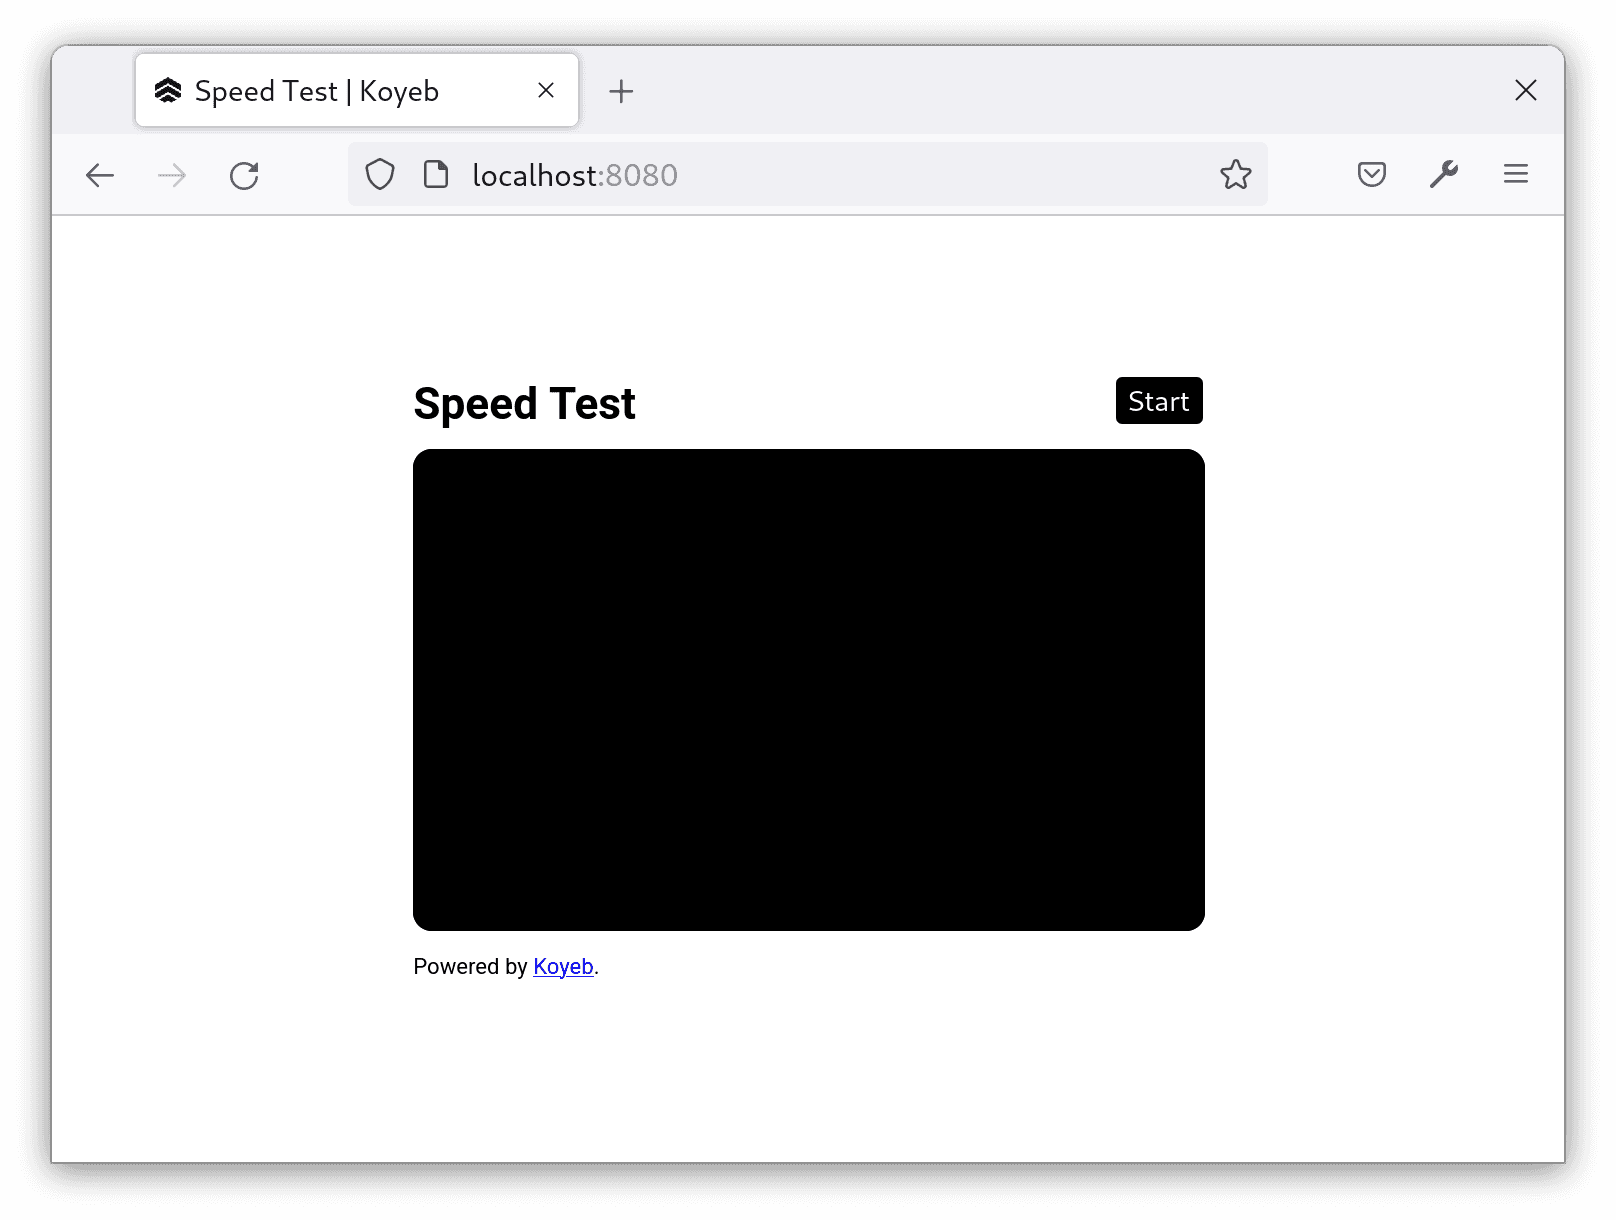
Task: Go back to the previous page
Action: point(100,176)
